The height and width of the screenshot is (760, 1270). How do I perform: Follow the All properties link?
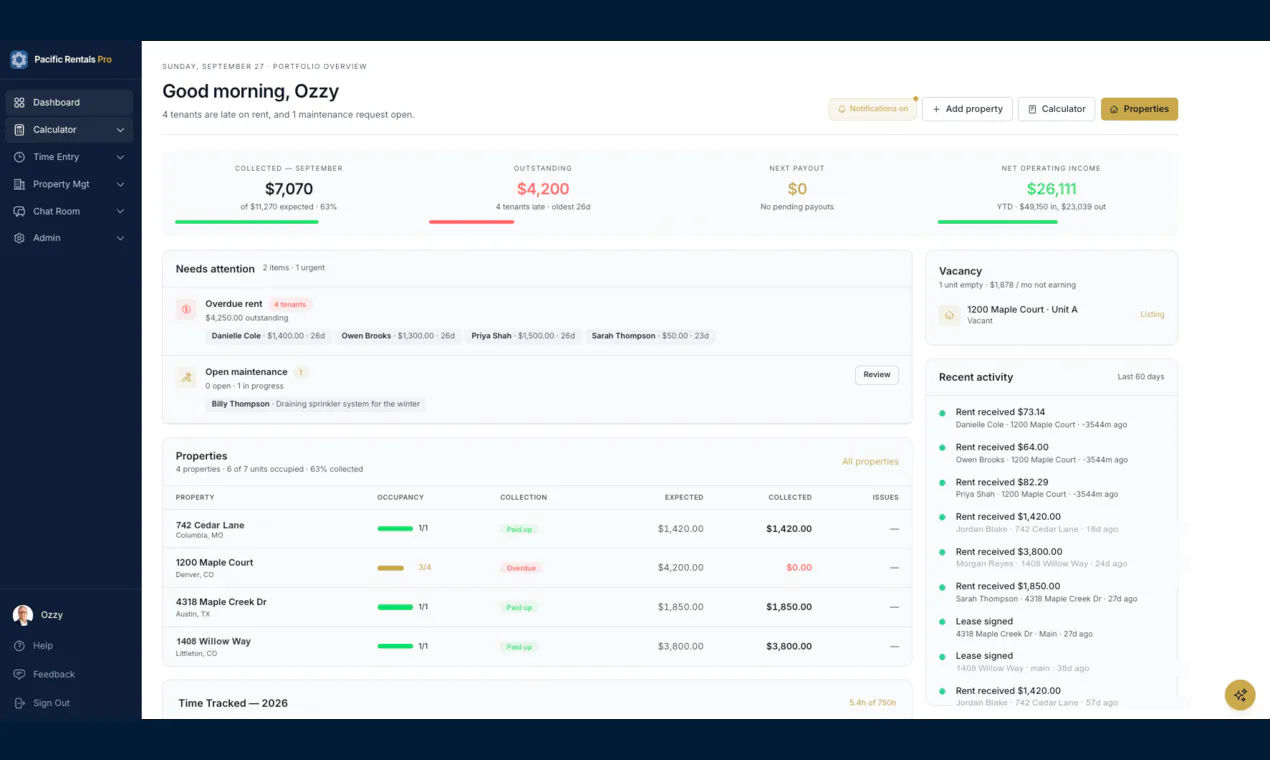pyautogui.click(x=870, y=462)
